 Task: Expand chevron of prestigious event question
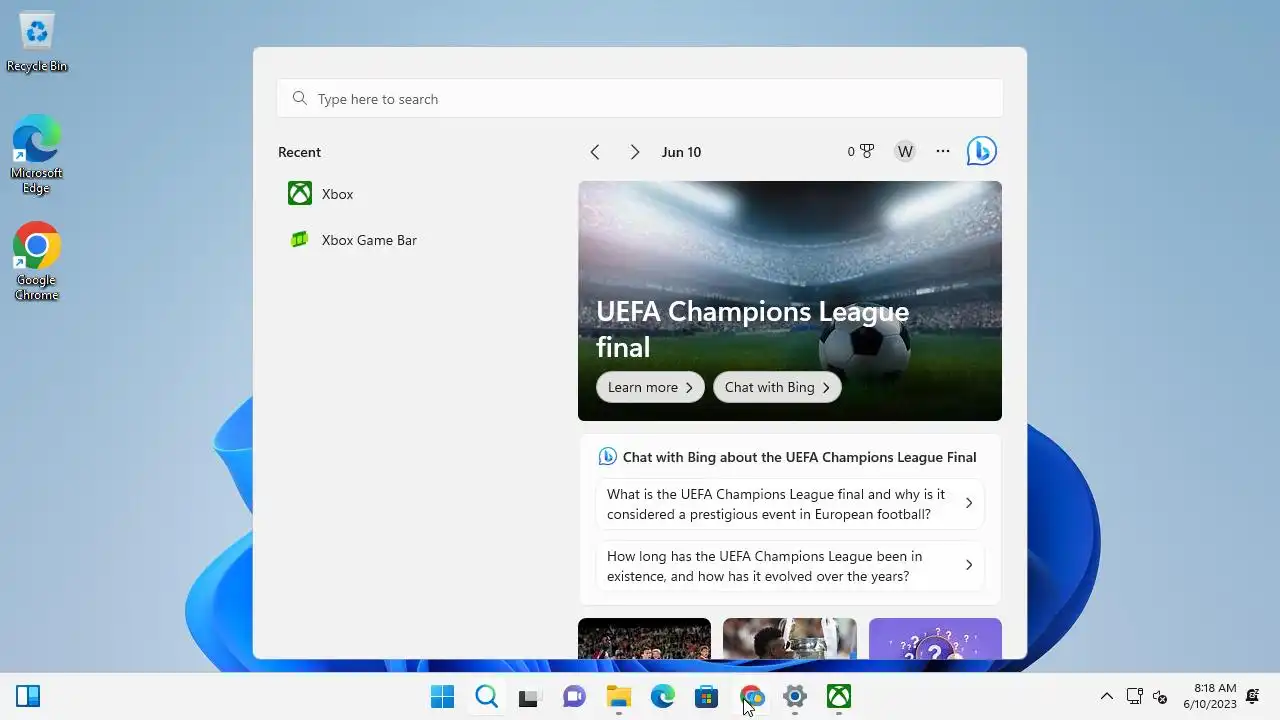point(968,504)
